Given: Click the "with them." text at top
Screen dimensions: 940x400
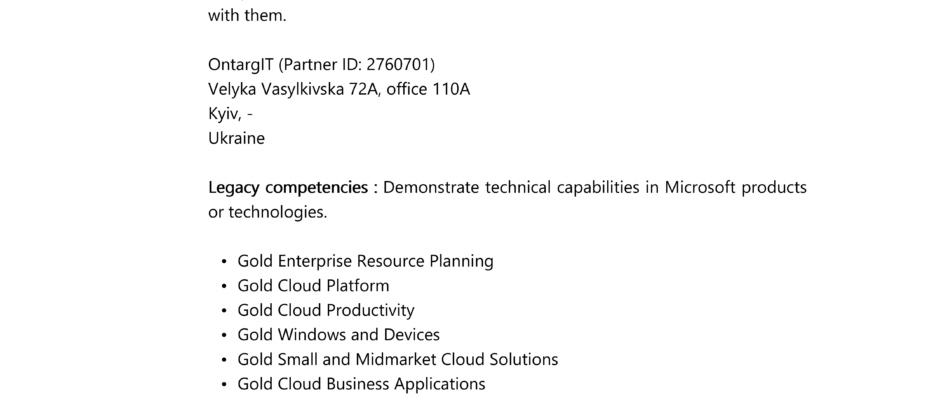Looking at the screenshot, I should (x=247, y=16).
